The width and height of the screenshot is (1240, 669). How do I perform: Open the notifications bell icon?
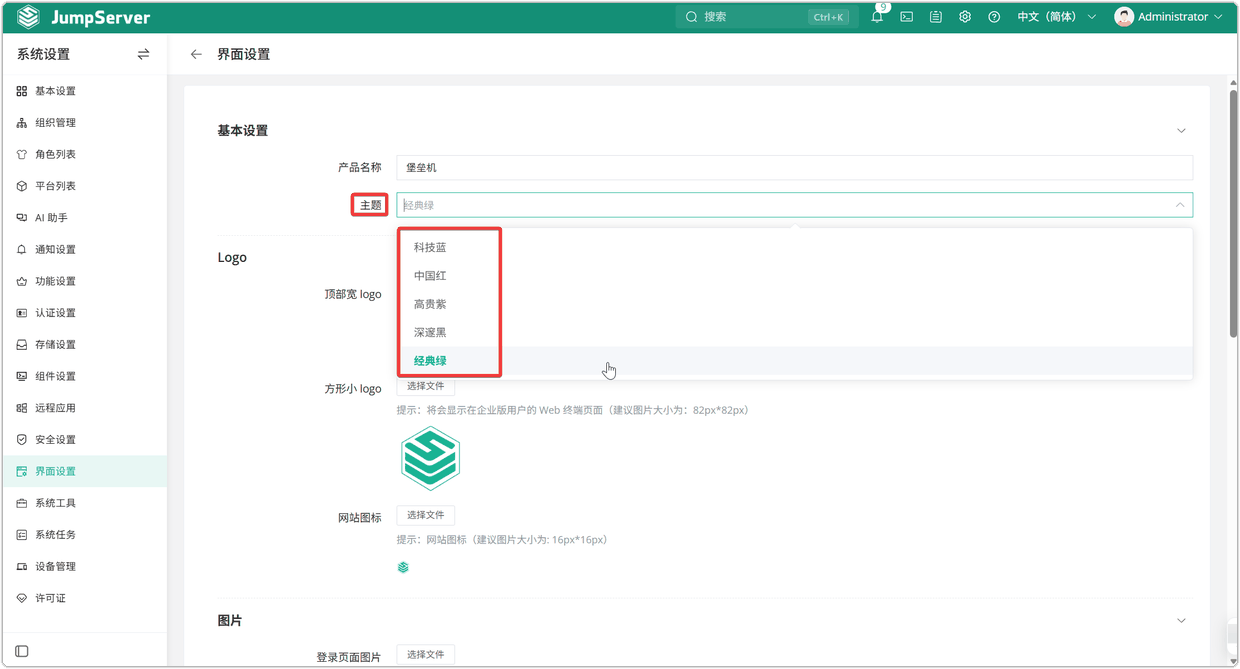(877, 17)
